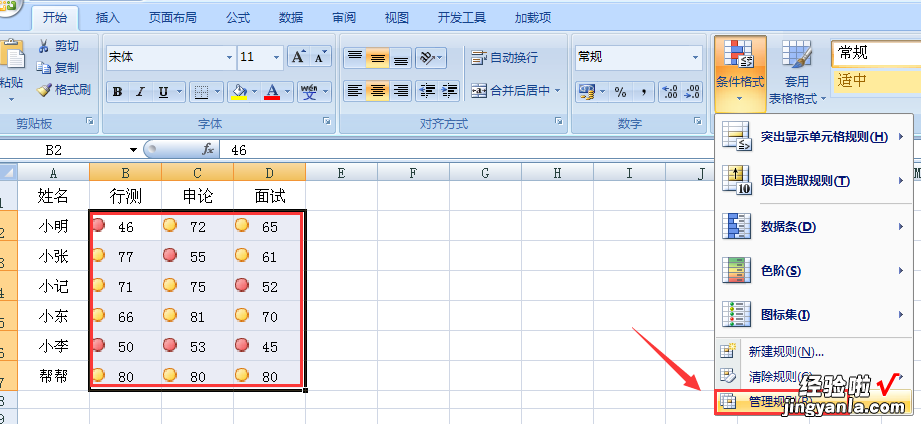Apply cell borders icon

pos(201,92)
